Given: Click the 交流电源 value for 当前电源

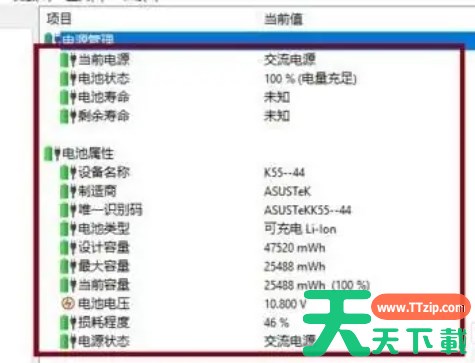Looking at the screenshot, I should [x=290, y=60].
